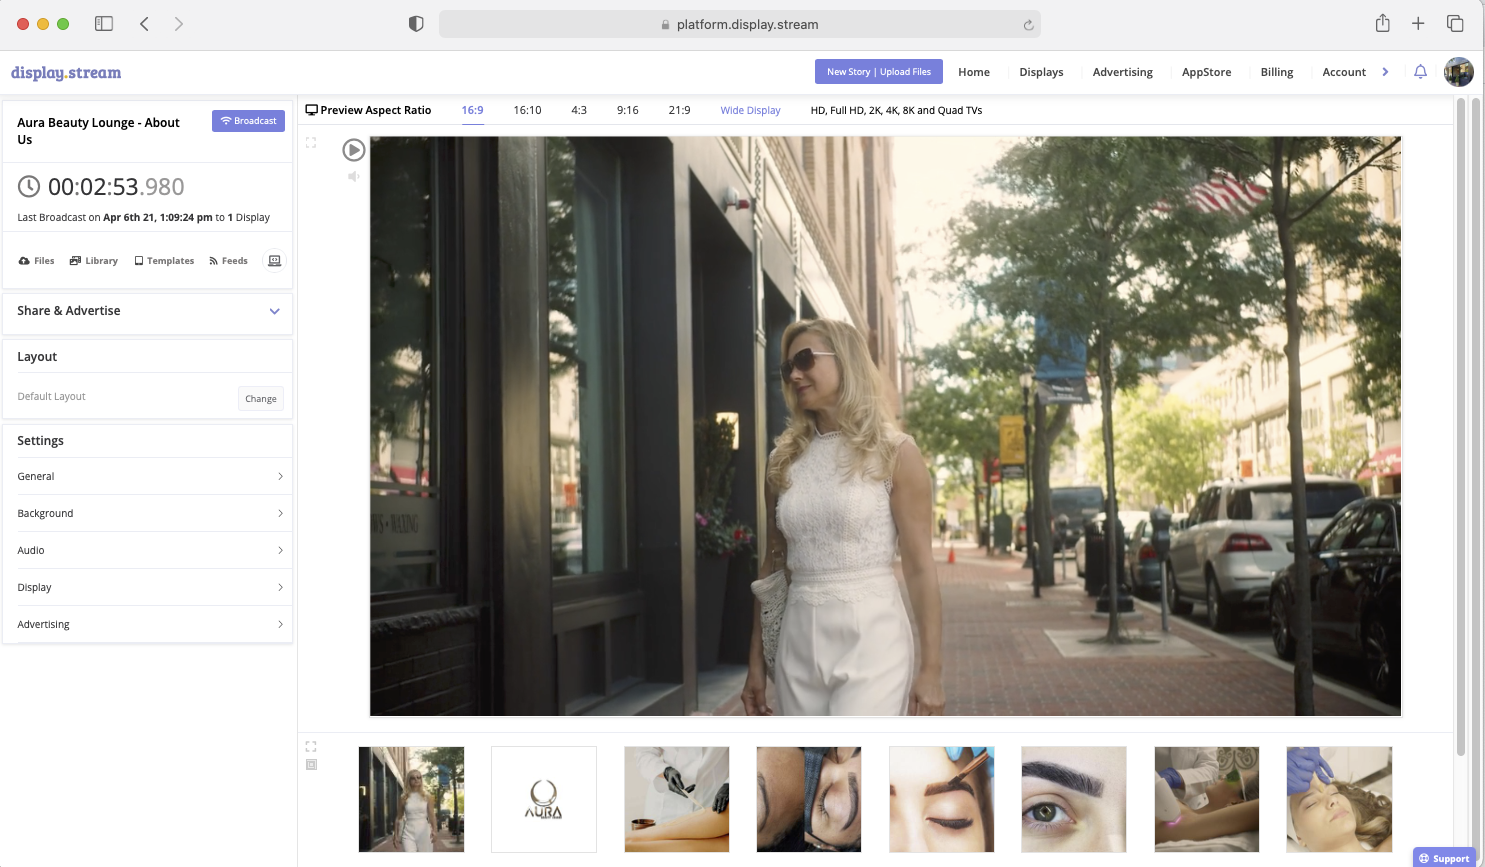Switch preview to 21:9 ratio
Viewport: 1485px width, 867px height.
679,111
